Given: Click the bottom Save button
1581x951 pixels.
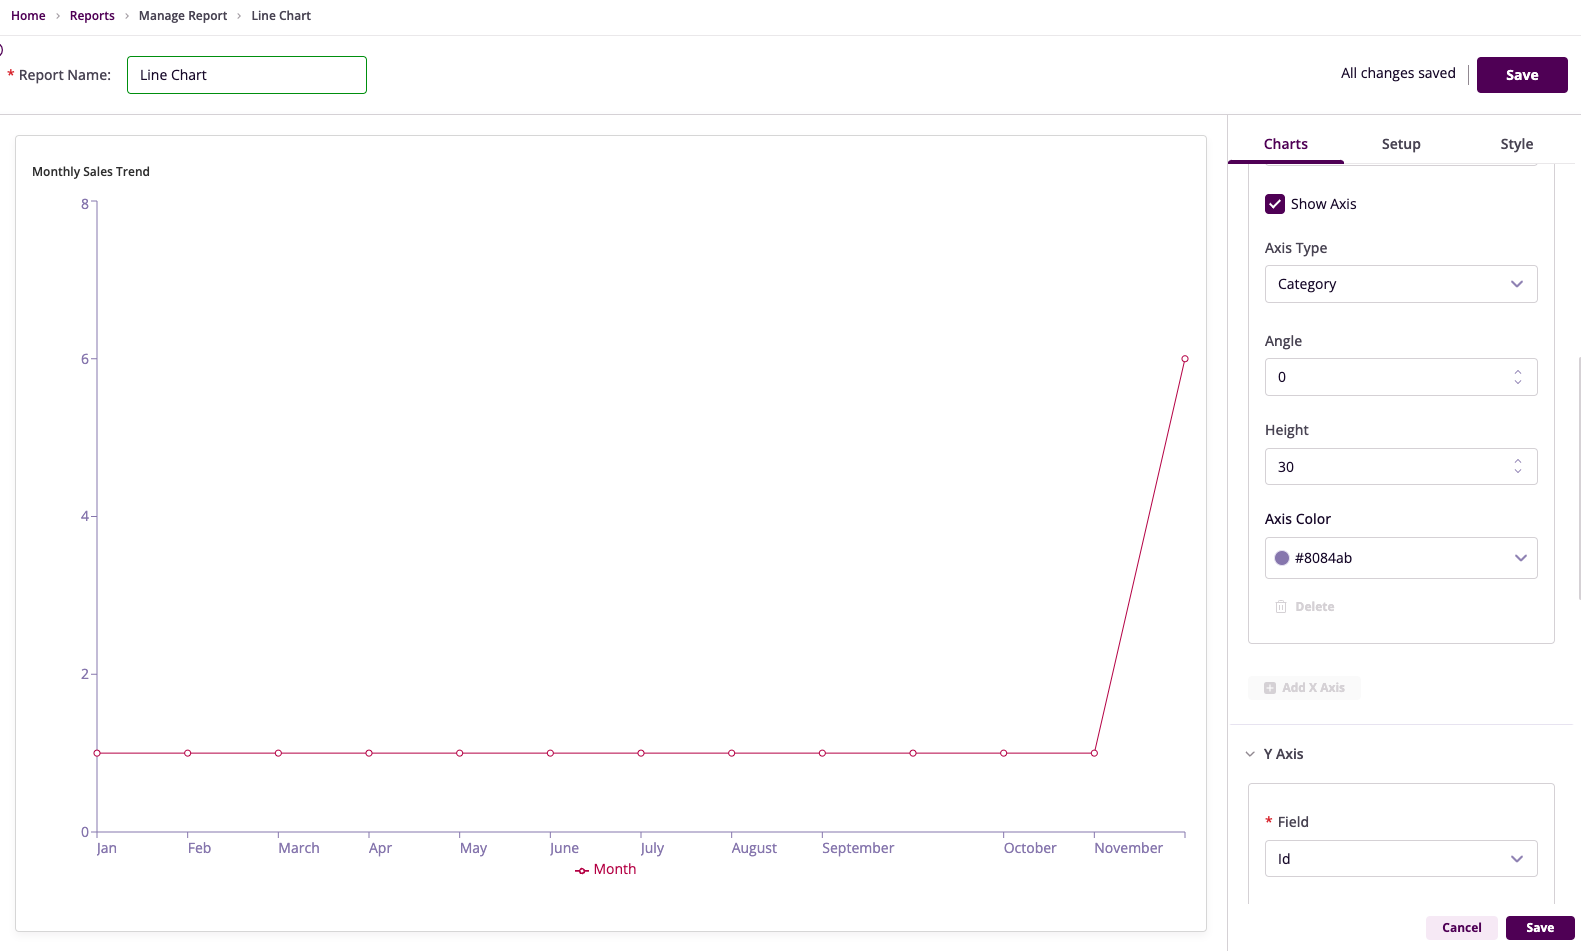Looking at the screenshot, I should pos(1540,928).
